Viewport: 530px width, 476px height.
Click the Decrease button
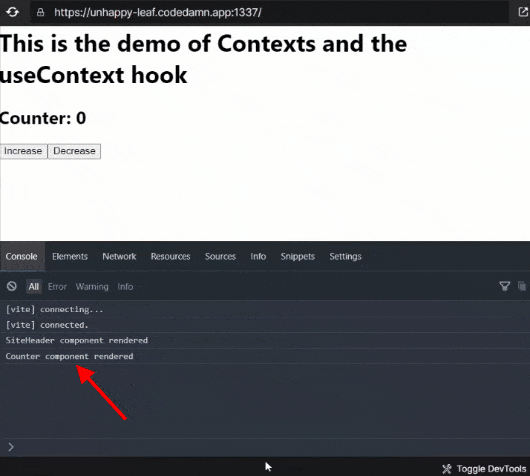pyautogui.click(x=74, y=151)
